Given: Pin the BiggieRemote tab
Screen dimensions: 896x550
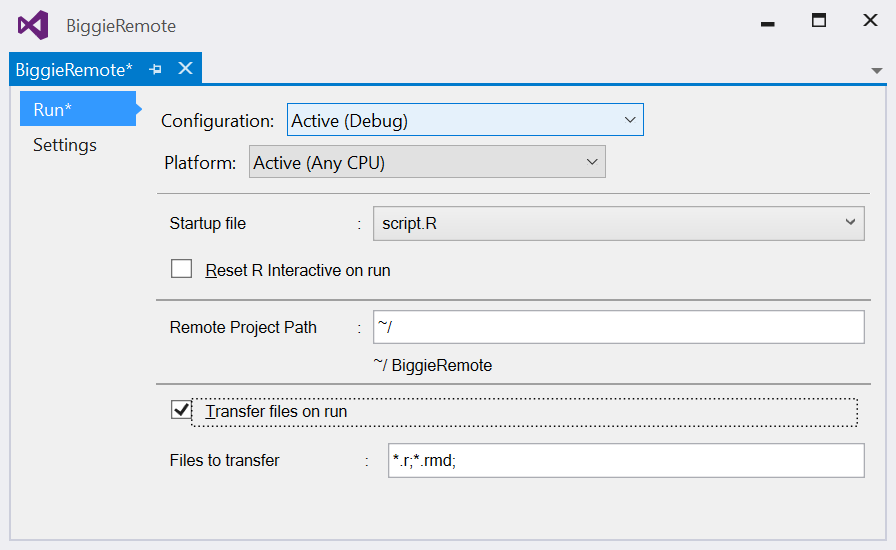Looking at the screenshot, I should pos(155,69).
